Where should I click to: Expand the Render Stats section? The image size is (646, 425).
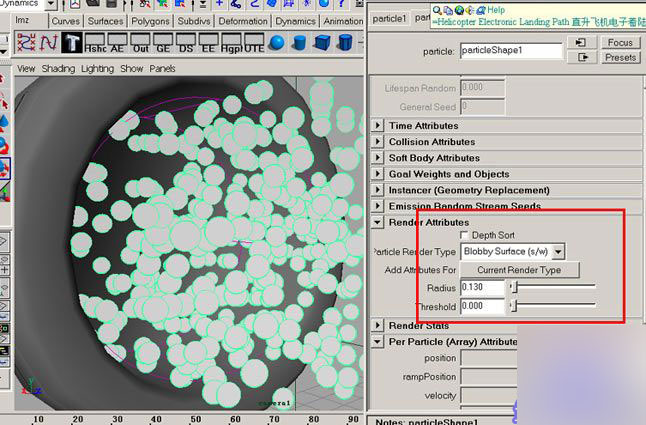tap(377, 325)
